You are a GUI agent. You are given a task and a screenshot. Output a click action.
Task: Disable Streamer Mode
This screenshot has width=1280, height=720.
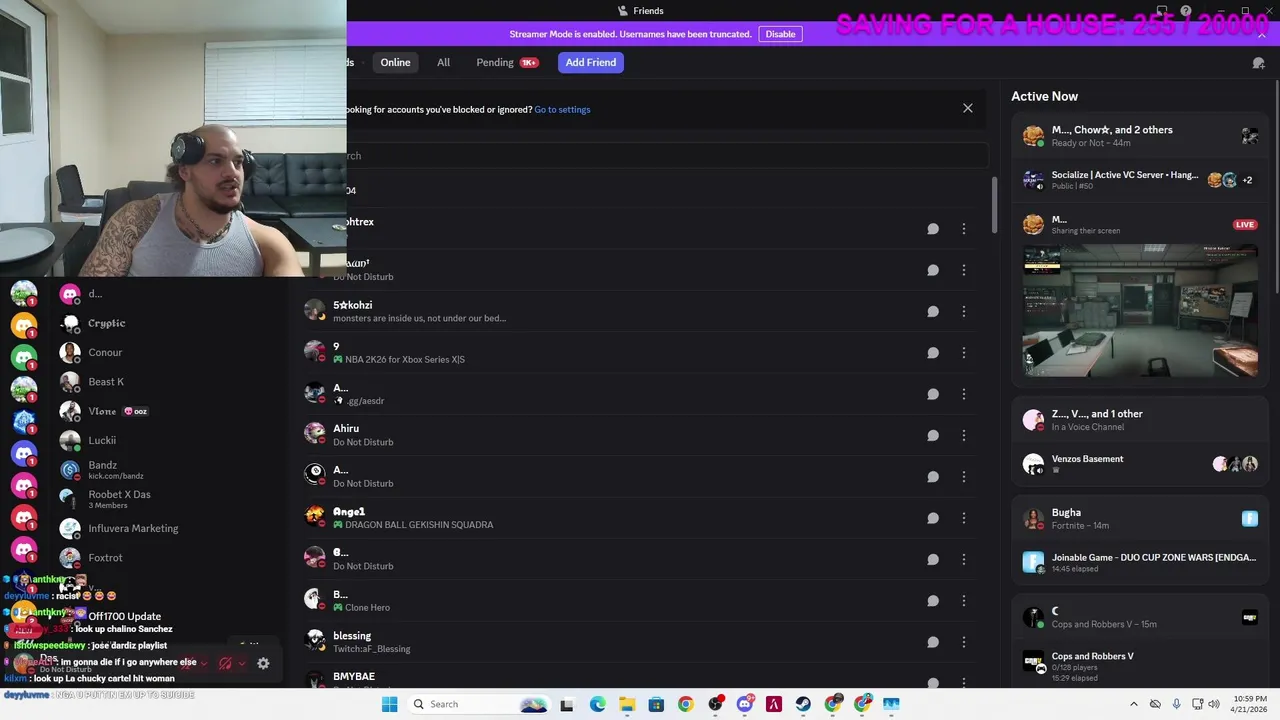(780, 34)
